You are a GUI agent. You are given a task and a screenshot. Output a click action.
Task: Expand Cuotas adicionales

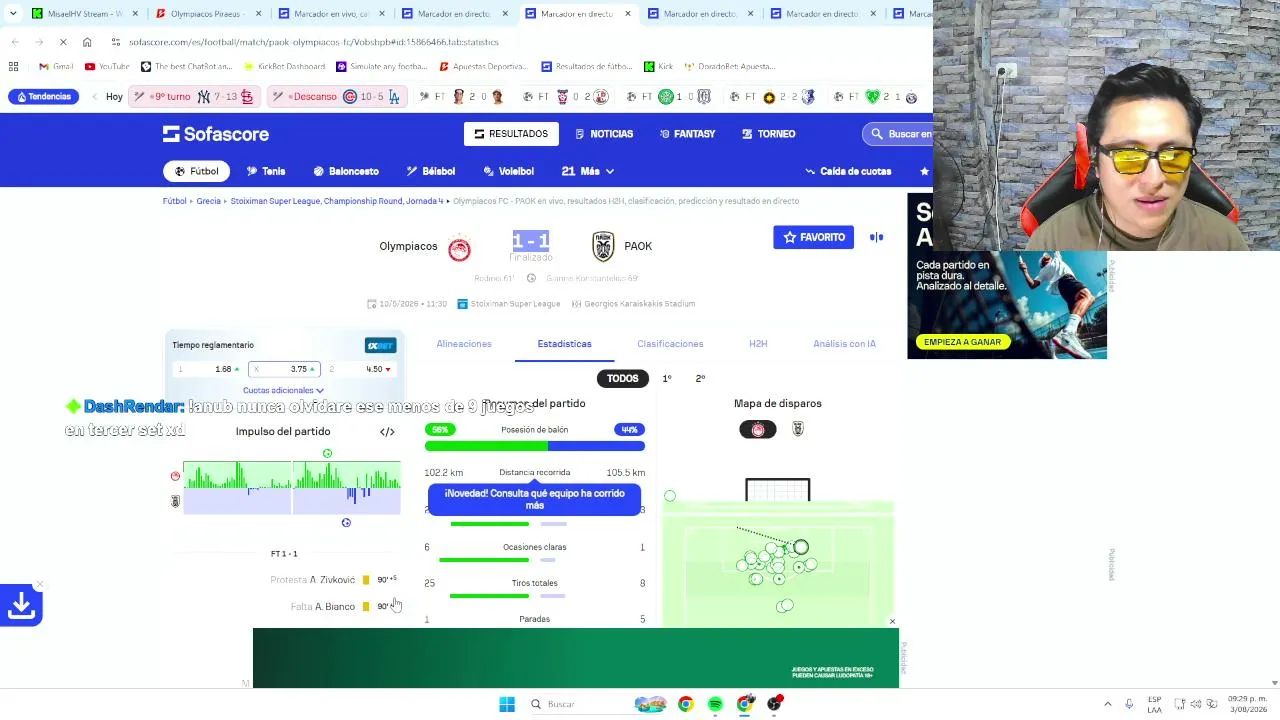tap(283, 391)
